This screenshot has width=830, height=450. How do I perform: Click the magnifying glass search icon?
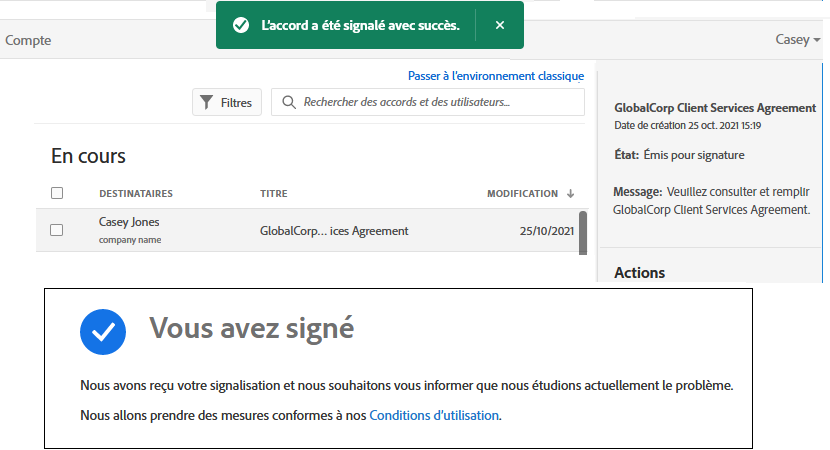289,102
